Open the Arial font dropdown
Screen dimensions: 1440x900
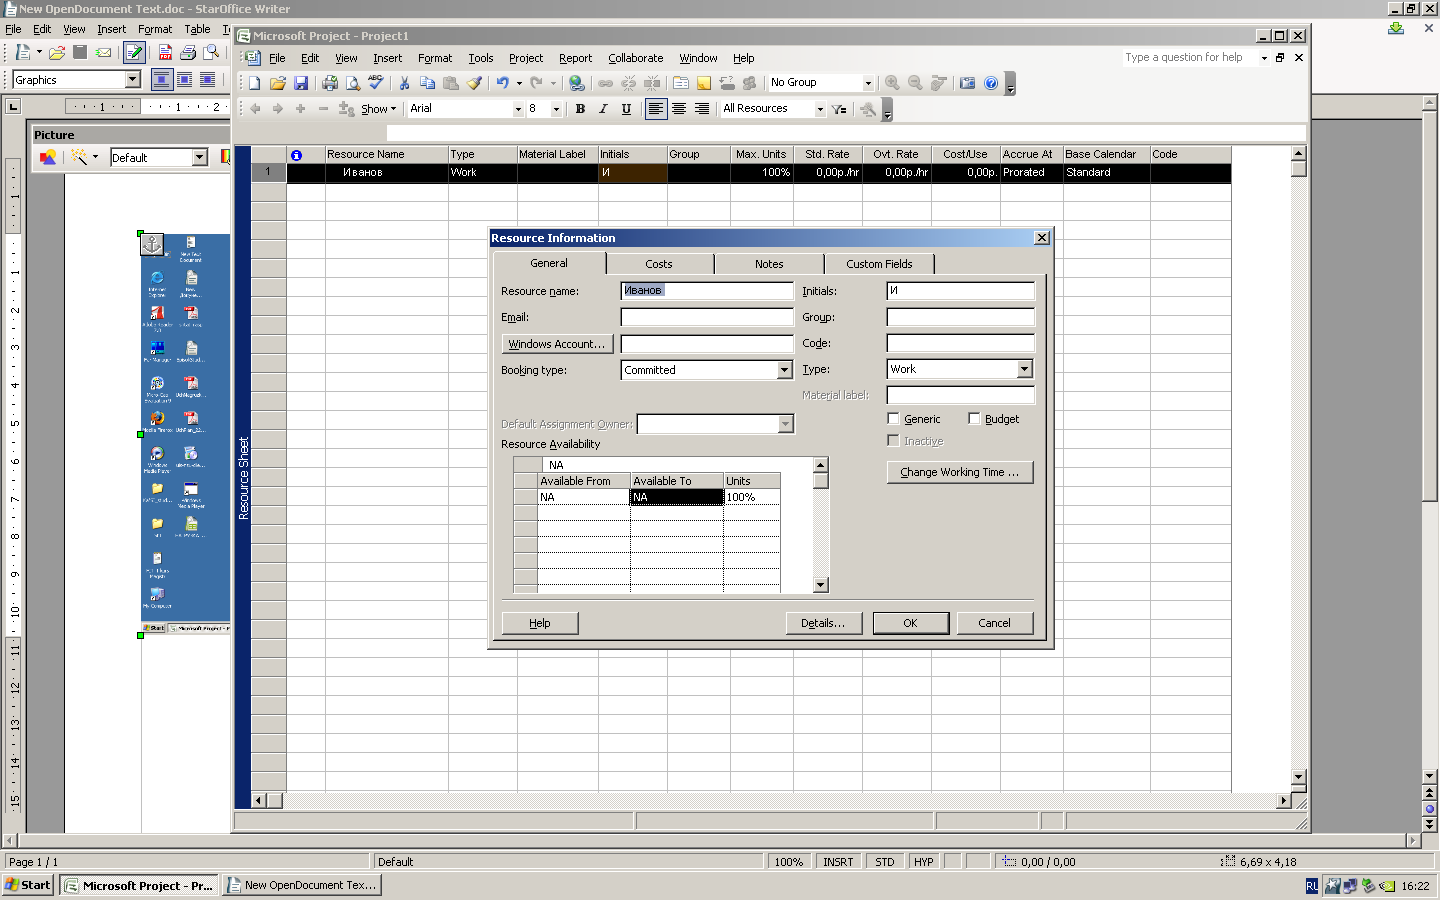(518, 109)
